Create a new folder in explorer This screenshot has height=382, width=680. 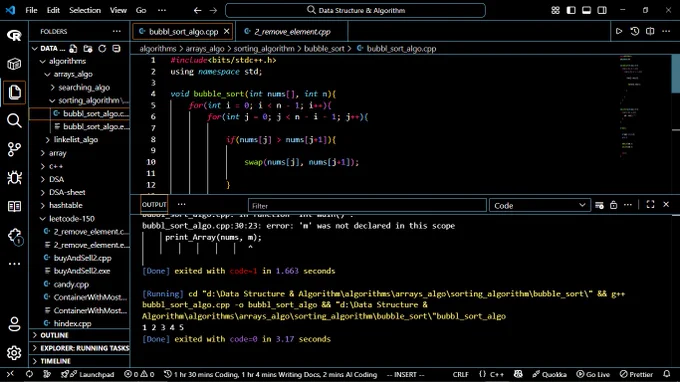(x=88, y=49)
